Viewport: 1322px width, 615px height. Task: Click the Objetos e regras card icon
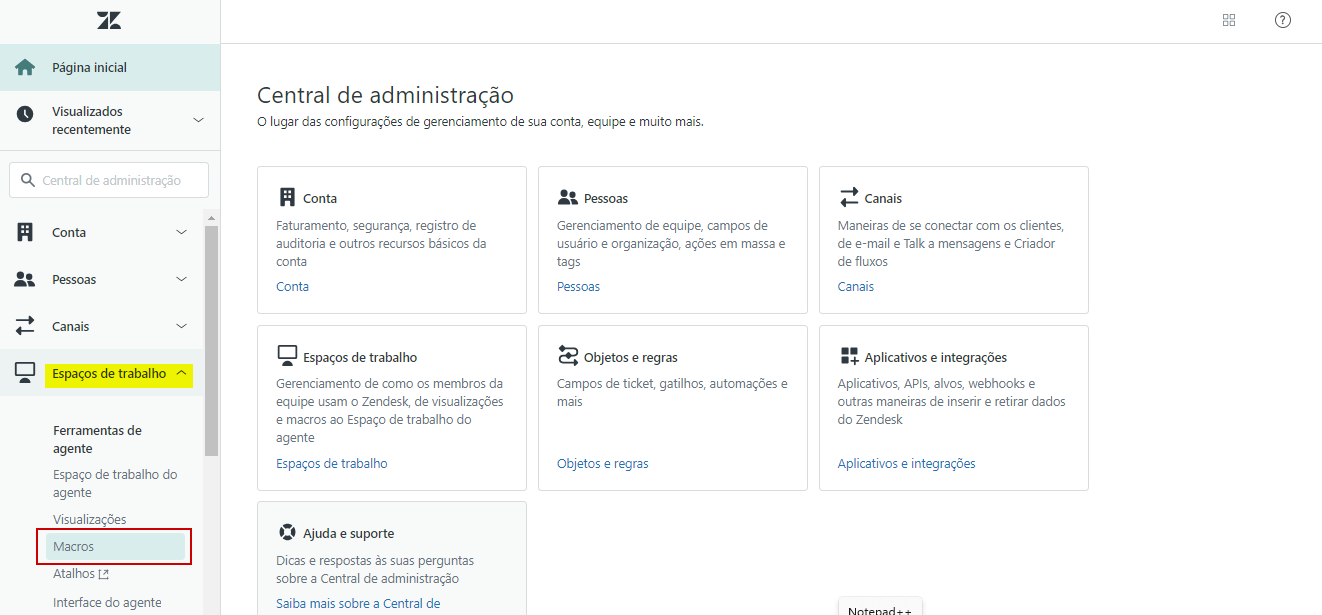pyautogui.click(x=568, y=356)
